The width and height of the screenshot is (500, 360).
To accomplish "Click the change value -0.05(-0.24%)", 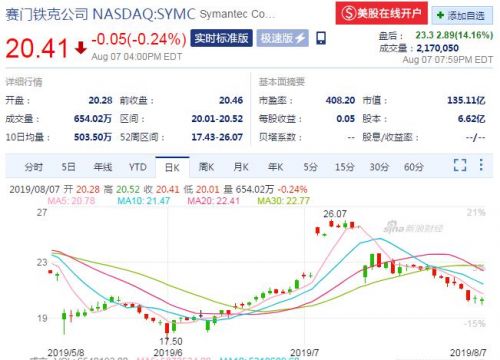I will coord(139,39).
